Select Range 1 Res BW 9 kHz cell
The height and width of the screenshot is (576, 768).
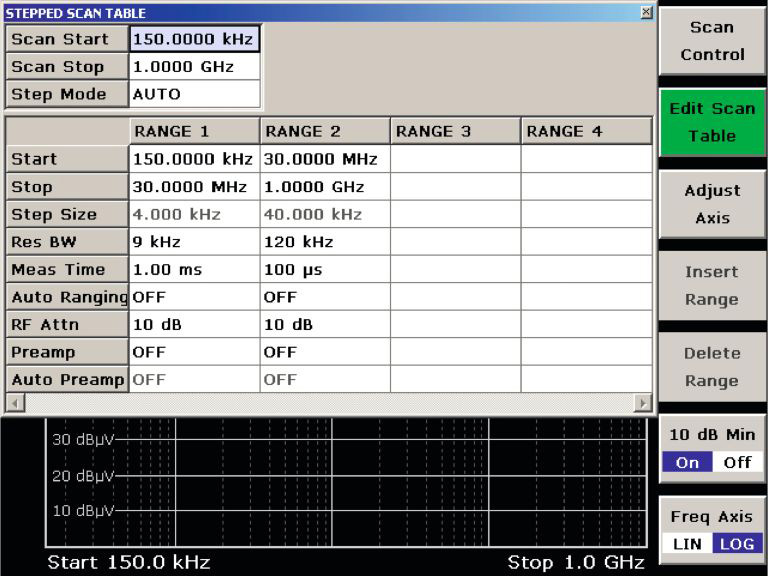click(x=194, y=242)
